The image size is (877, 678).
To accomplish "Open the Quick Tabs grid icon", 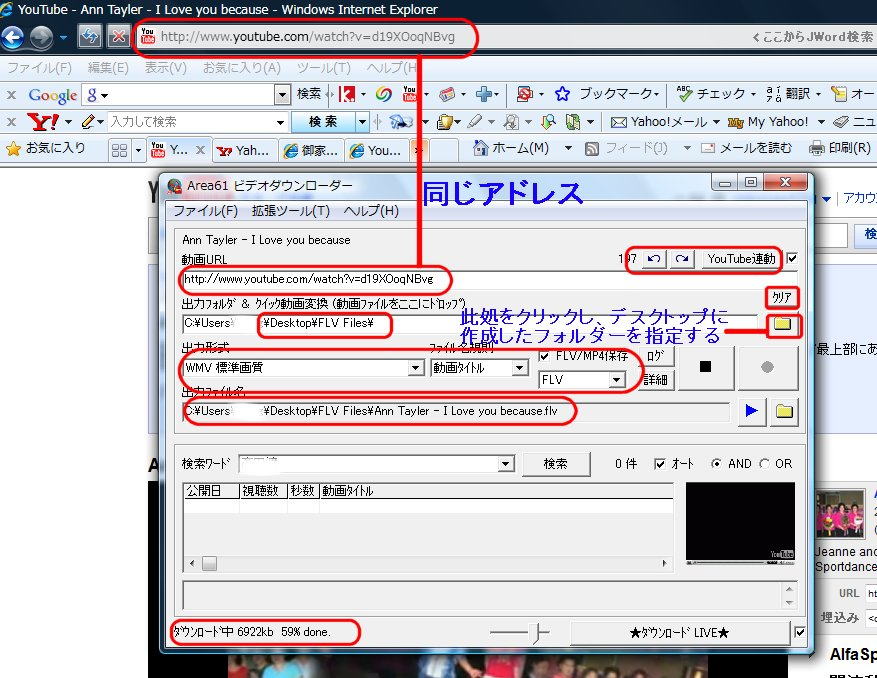I will (x=119, y=150).
